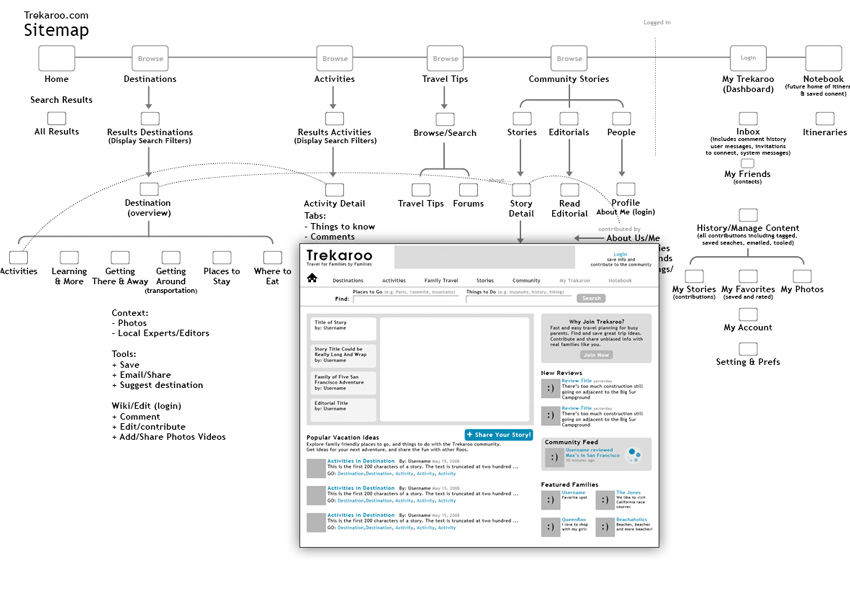Open the QueenRoo featured family link
This screenshot has width=850, height=610.
pos(574,519)
